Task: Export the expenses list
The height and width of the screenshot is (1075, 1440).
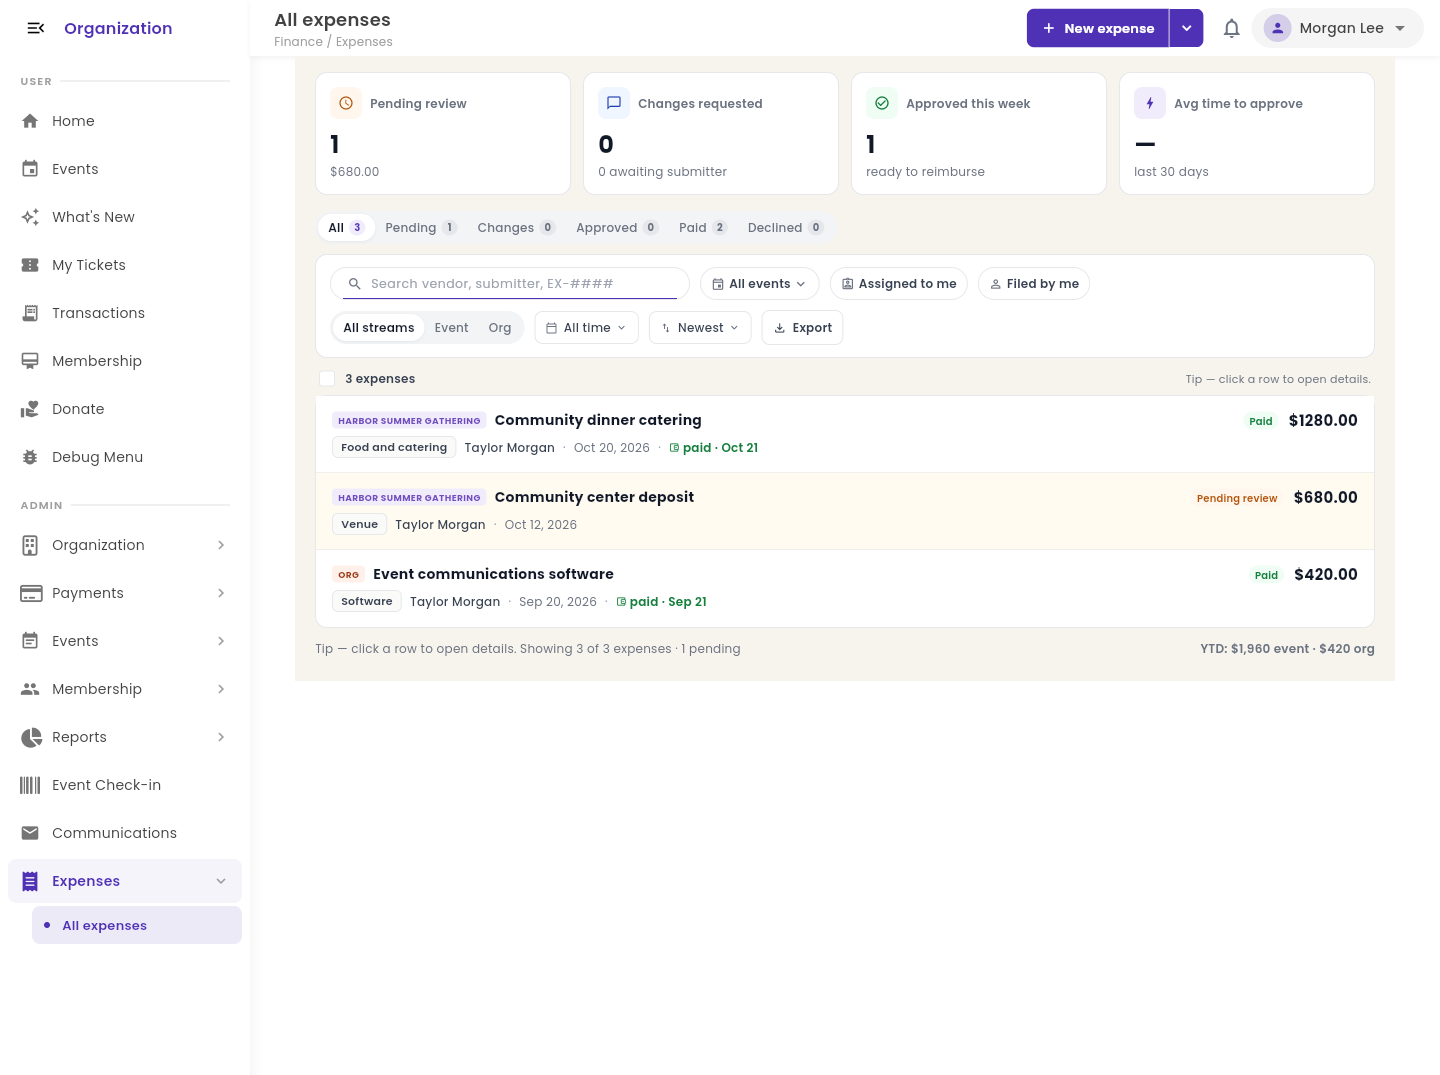Action: [803, 328]
